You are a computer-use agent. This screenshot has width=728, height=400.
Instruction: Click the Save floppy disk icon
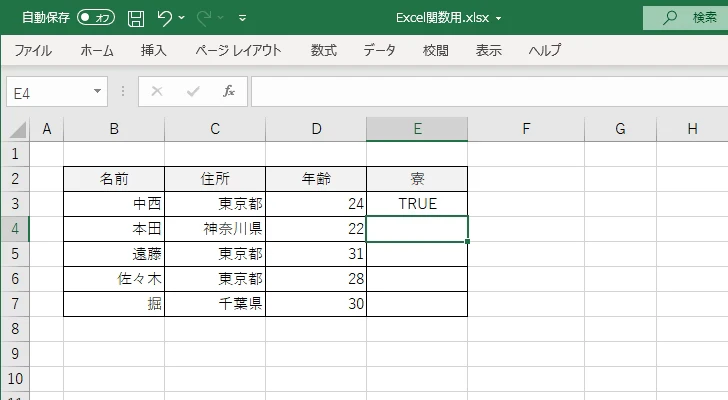[136, 18]
